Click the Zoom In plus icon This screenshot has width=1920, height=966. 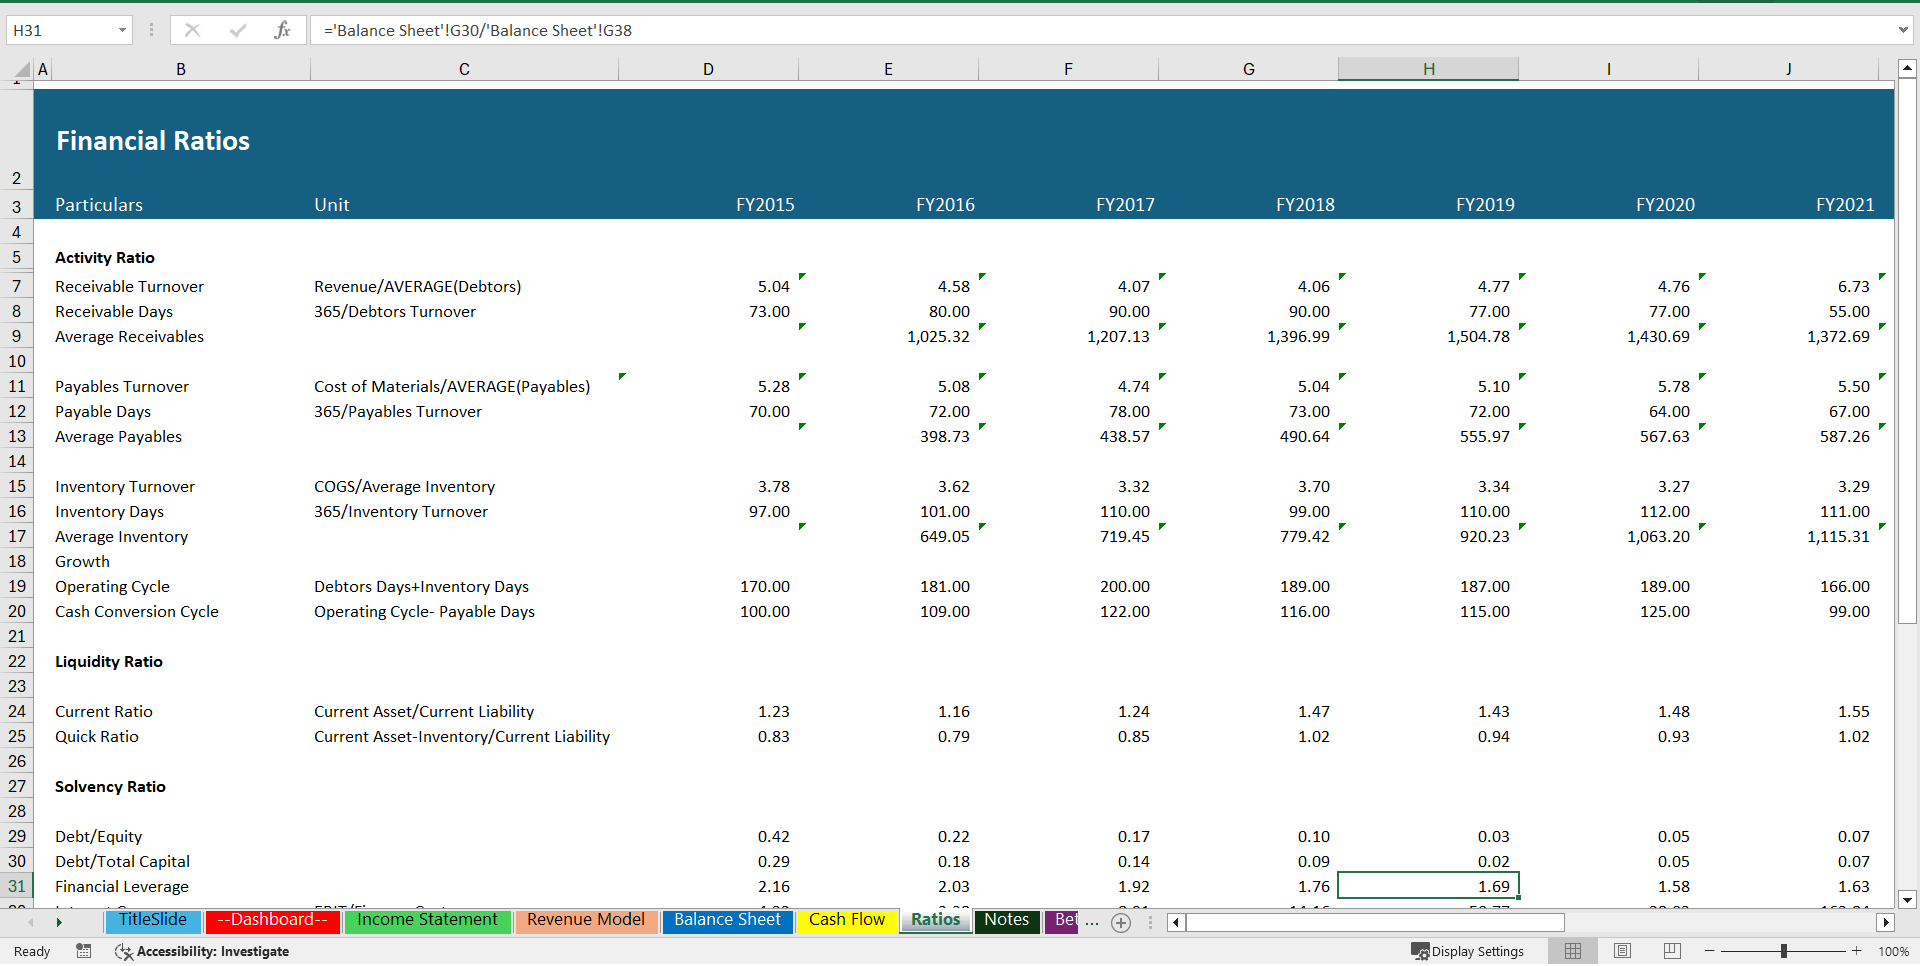coord(1855,951)
